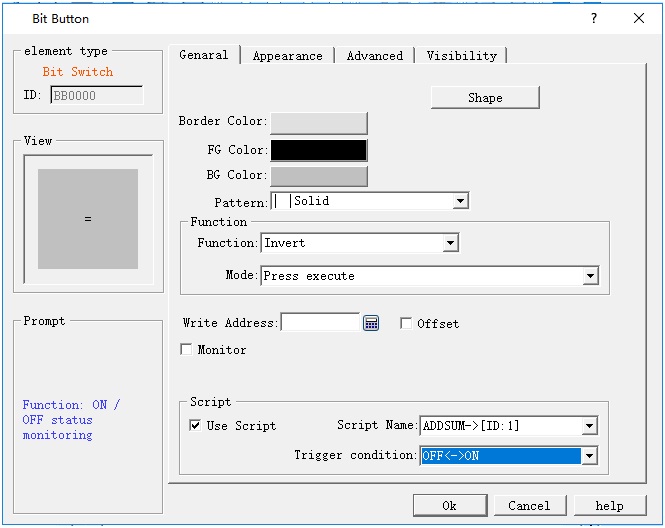Screen dimensions: 665x528
Task: Toggle the Monitor checkbox
Action: [186, 350]
